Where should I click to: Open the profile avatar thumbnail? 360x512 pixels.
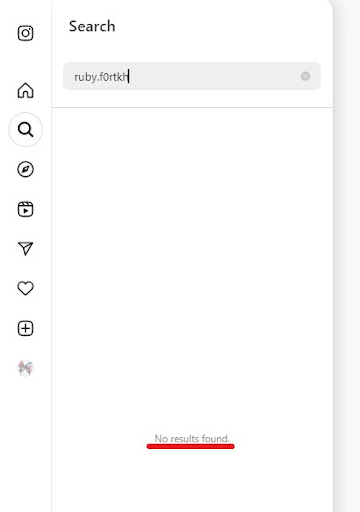click(x=25, y=368)
